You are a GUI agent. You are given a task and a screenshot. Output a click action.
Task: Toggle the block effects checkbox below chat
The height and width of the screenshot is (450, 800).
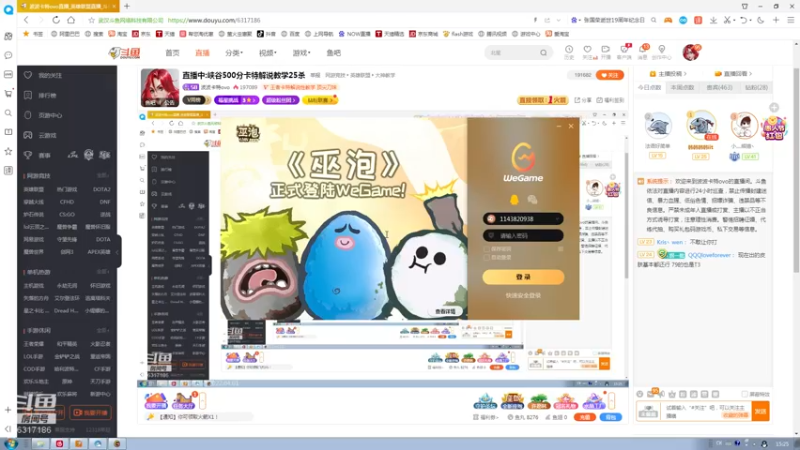tap(744, 394)
